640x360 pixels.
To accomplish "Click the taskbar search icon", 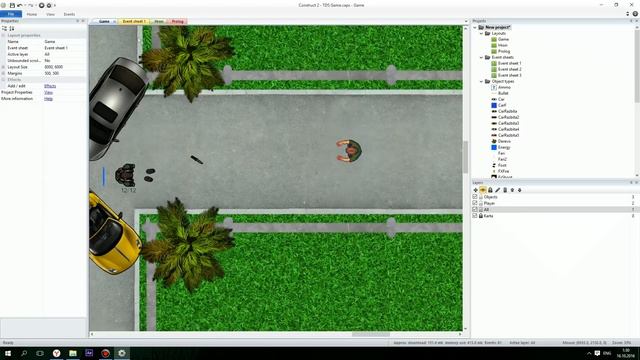I will click(24, 353).
